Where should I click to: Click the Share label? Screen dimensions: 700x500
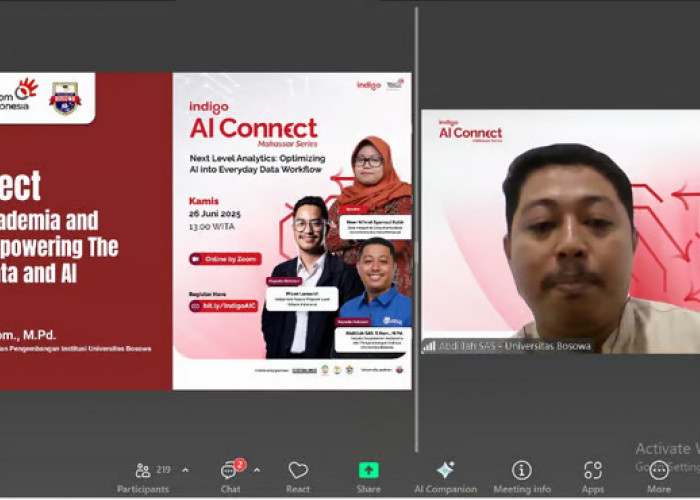(x=369, y=489)
